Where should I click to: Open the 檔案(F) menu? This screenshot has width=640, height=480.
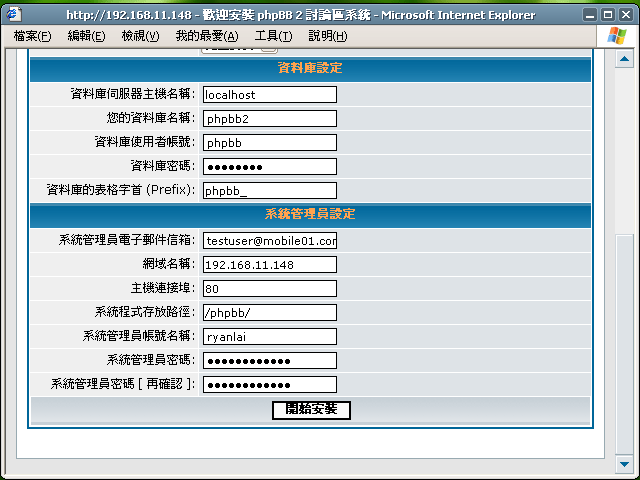pos(32,36)
